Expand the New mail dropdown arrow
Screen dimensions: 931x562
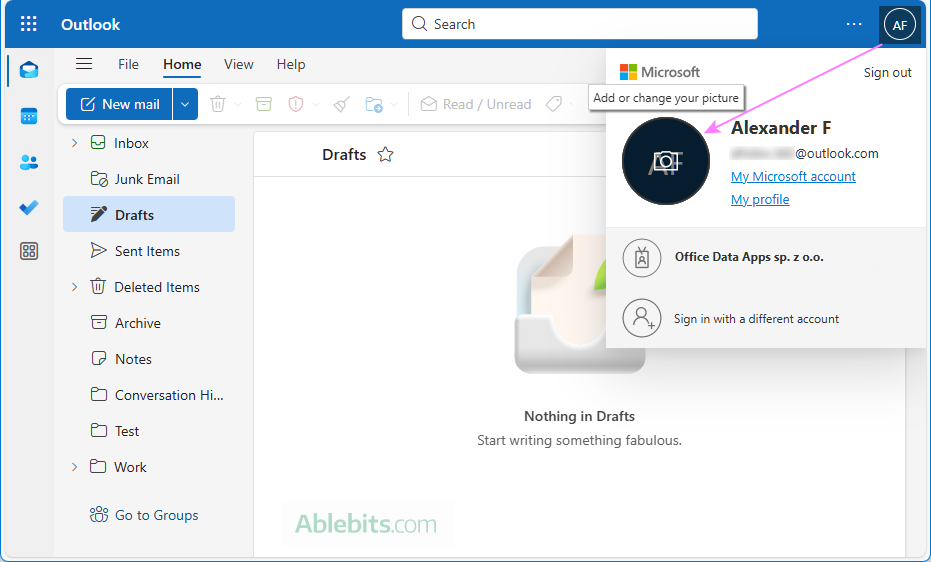click(x=185, y=104)
